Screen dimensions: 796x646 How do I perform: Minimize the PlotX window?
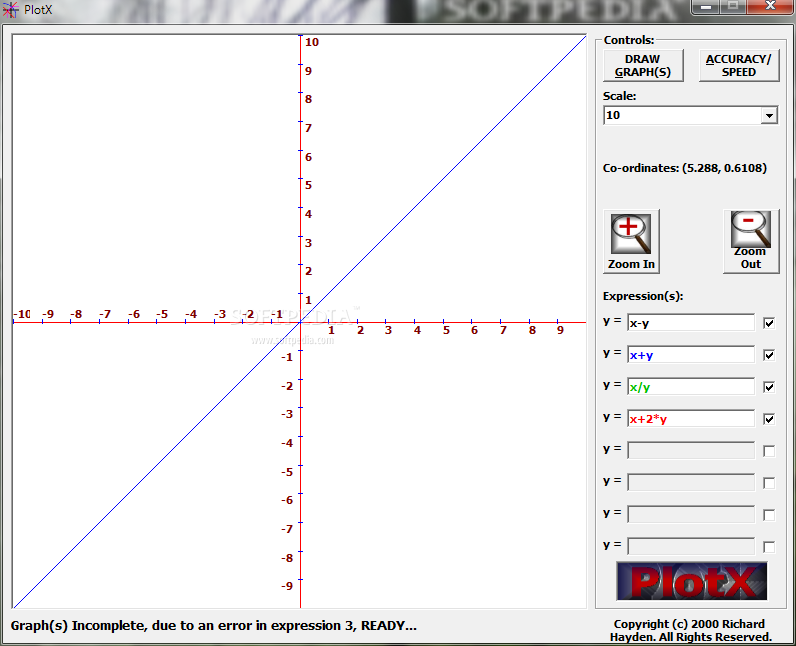(706, 7)
